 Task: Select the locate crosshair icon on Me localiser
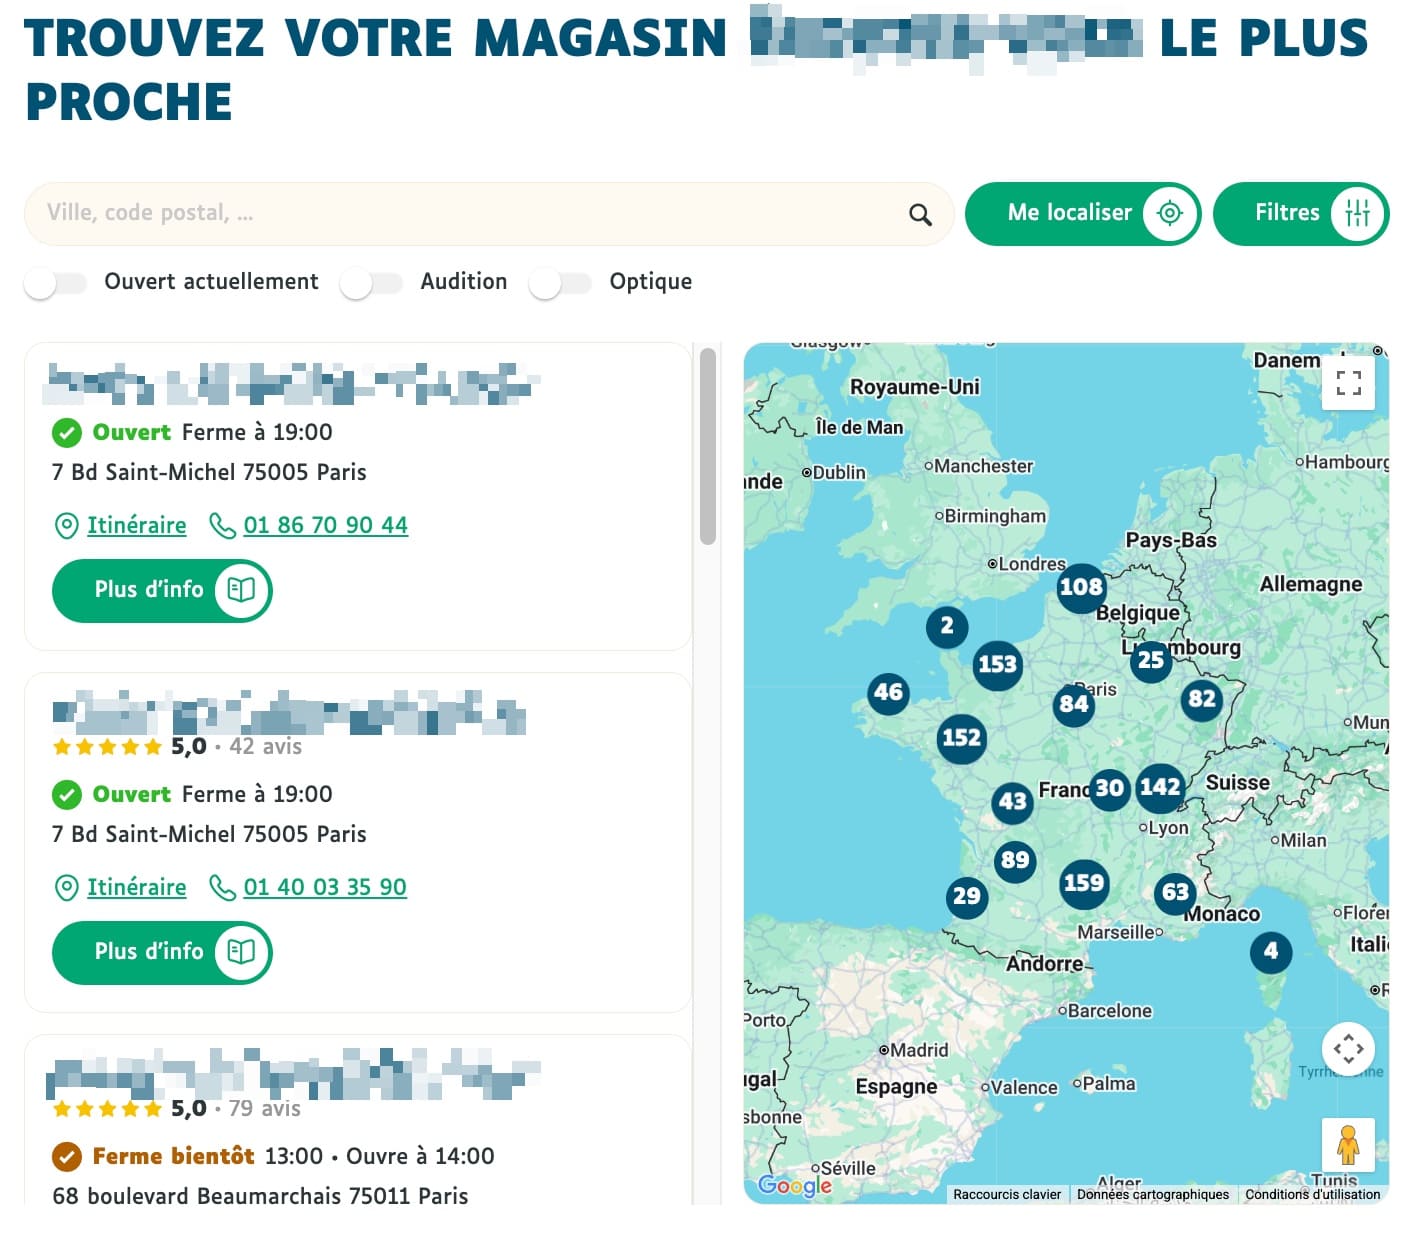tap(1168, 213)
